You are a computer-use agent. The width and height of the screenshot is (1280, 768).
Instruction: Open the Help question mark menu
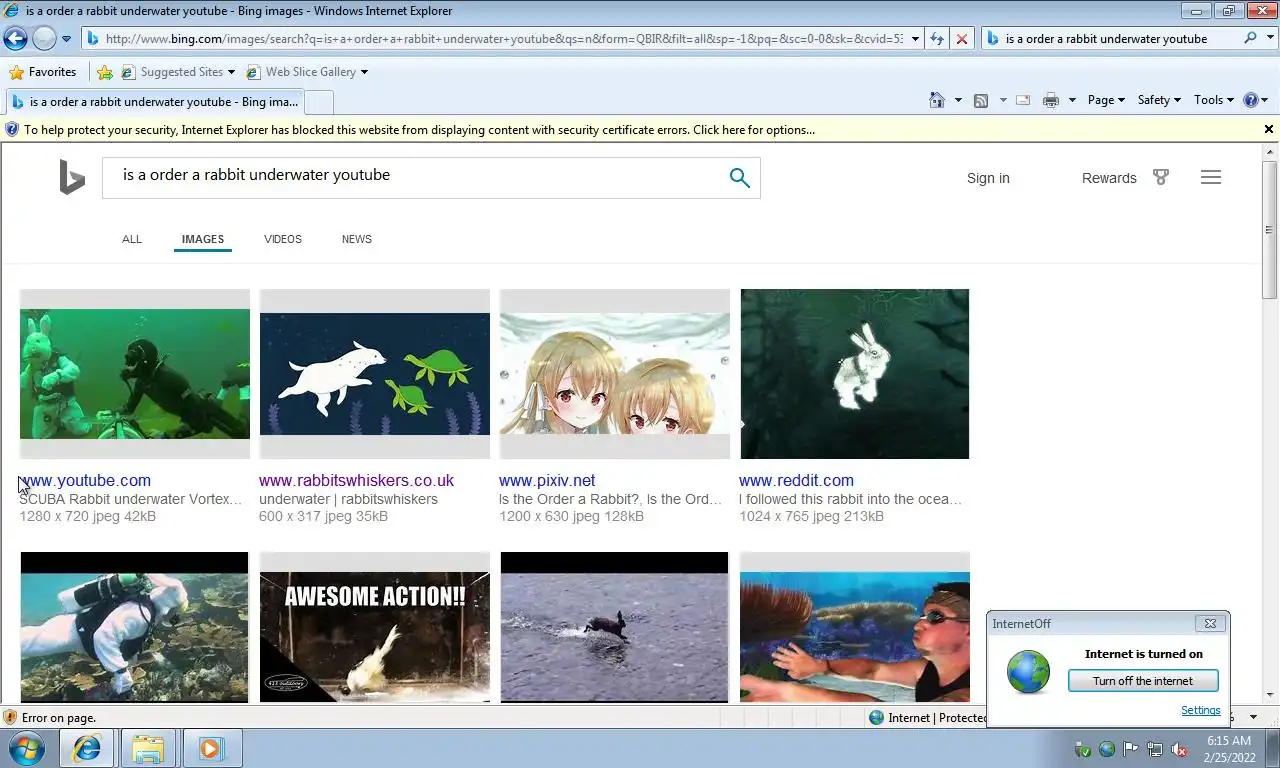(x=1255, y=100)
